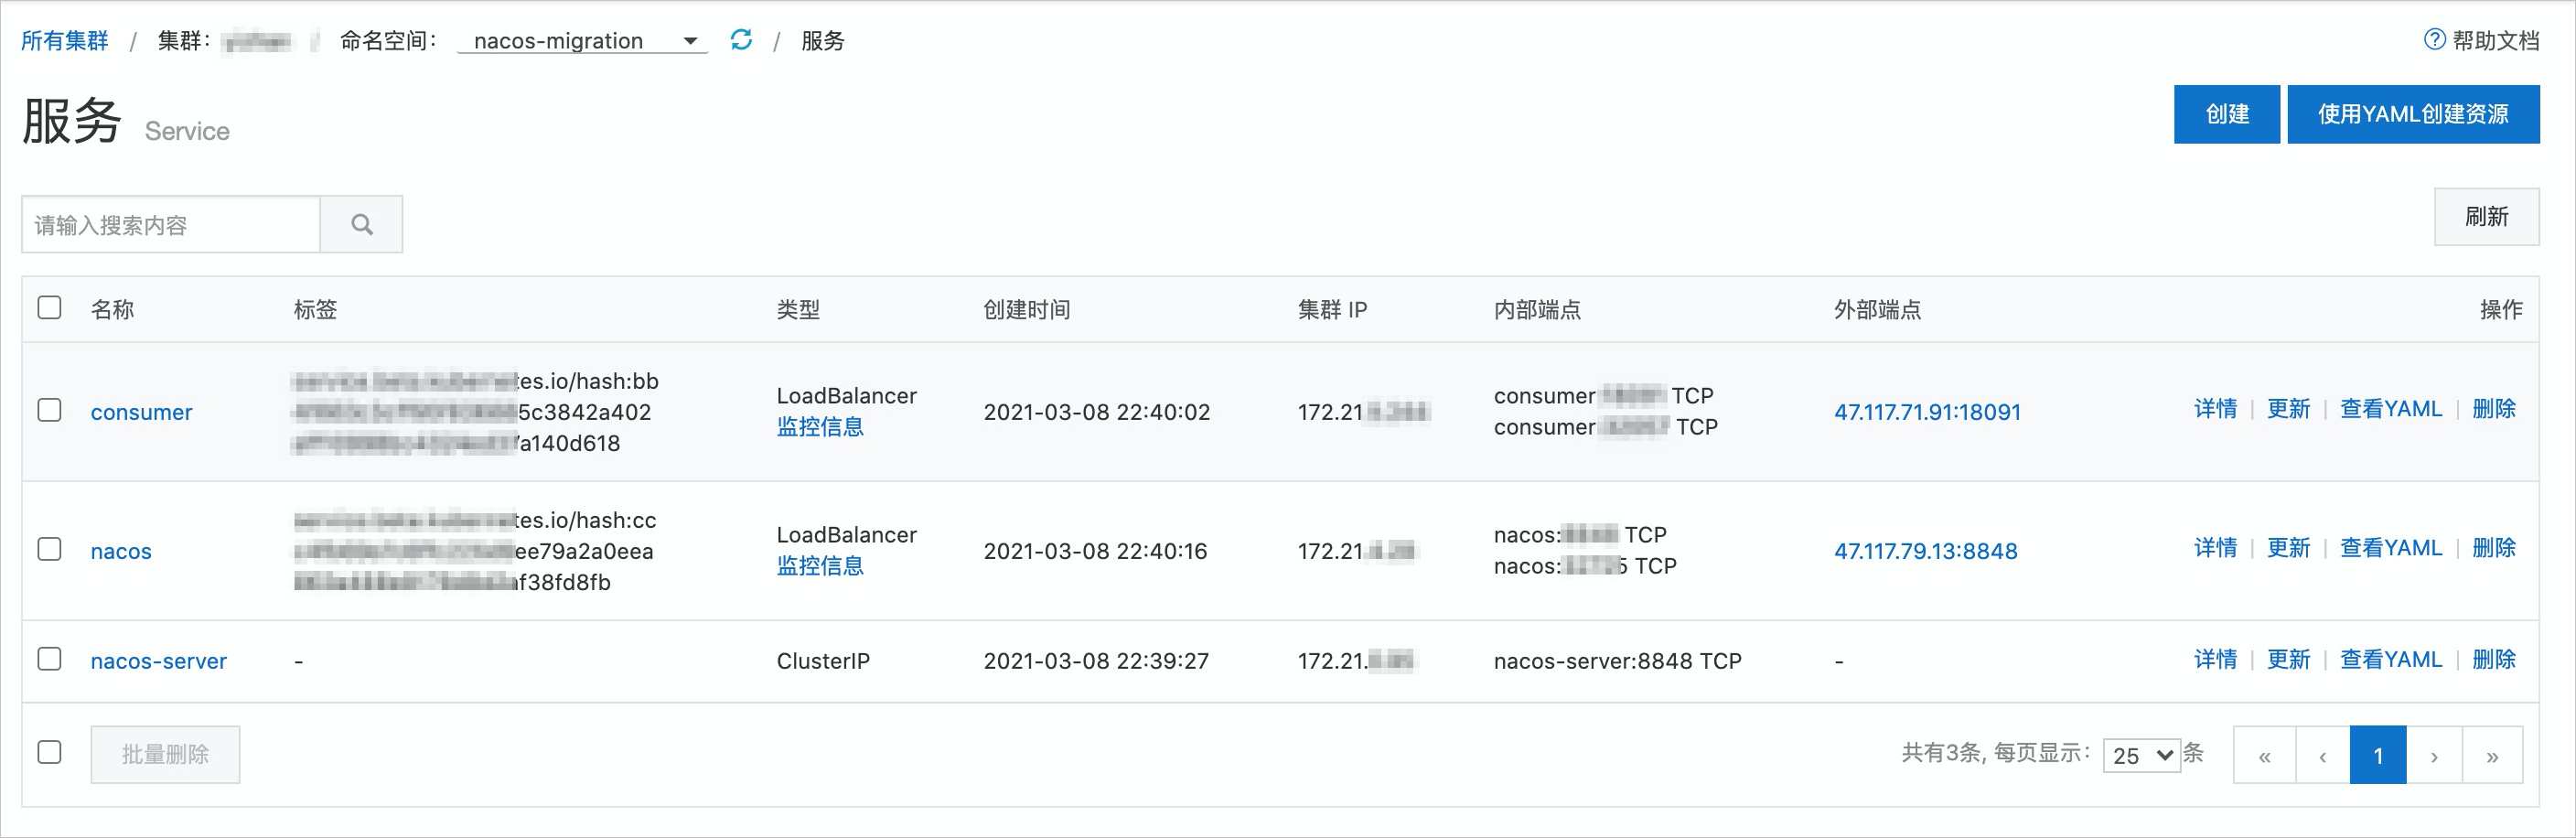The image size is (2576, 838).
Task: Click 删除 for nacos row
Action: click(x=2494, y=548)
